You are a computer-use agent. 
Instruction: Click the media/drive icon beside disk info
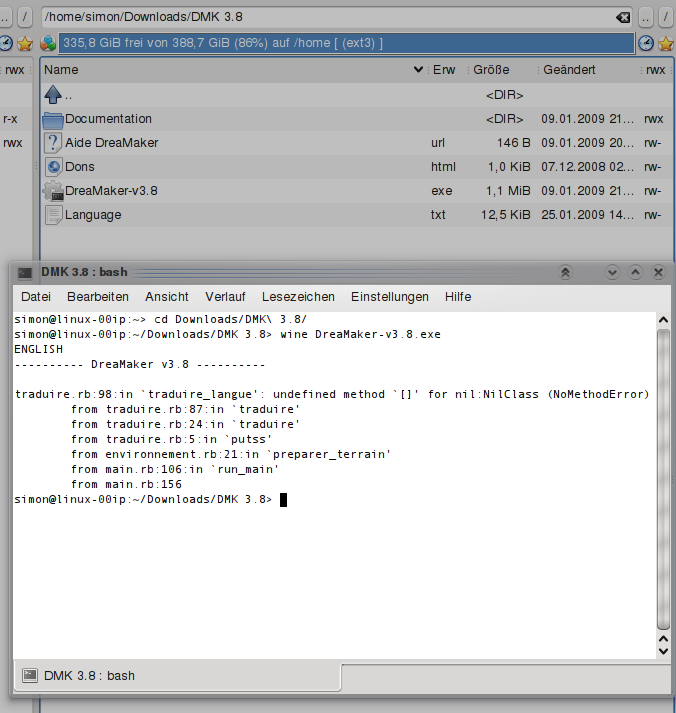(x=48, y=43)
